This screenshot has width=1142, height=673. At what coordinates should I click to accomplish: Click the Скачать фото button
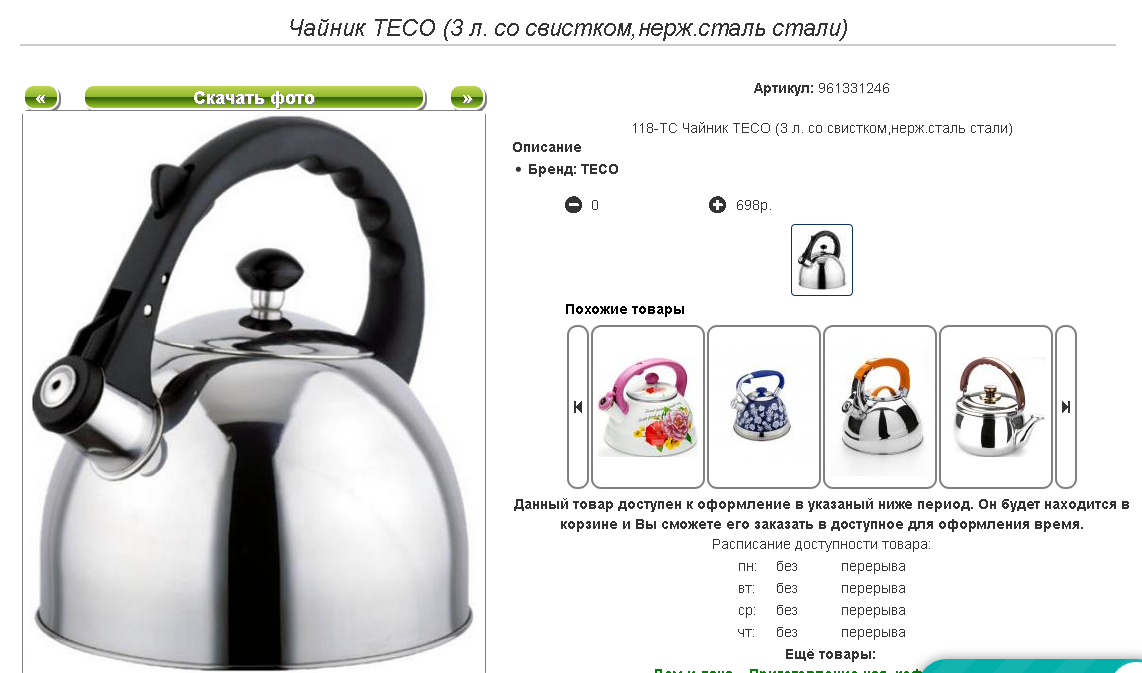pos(254,98)
